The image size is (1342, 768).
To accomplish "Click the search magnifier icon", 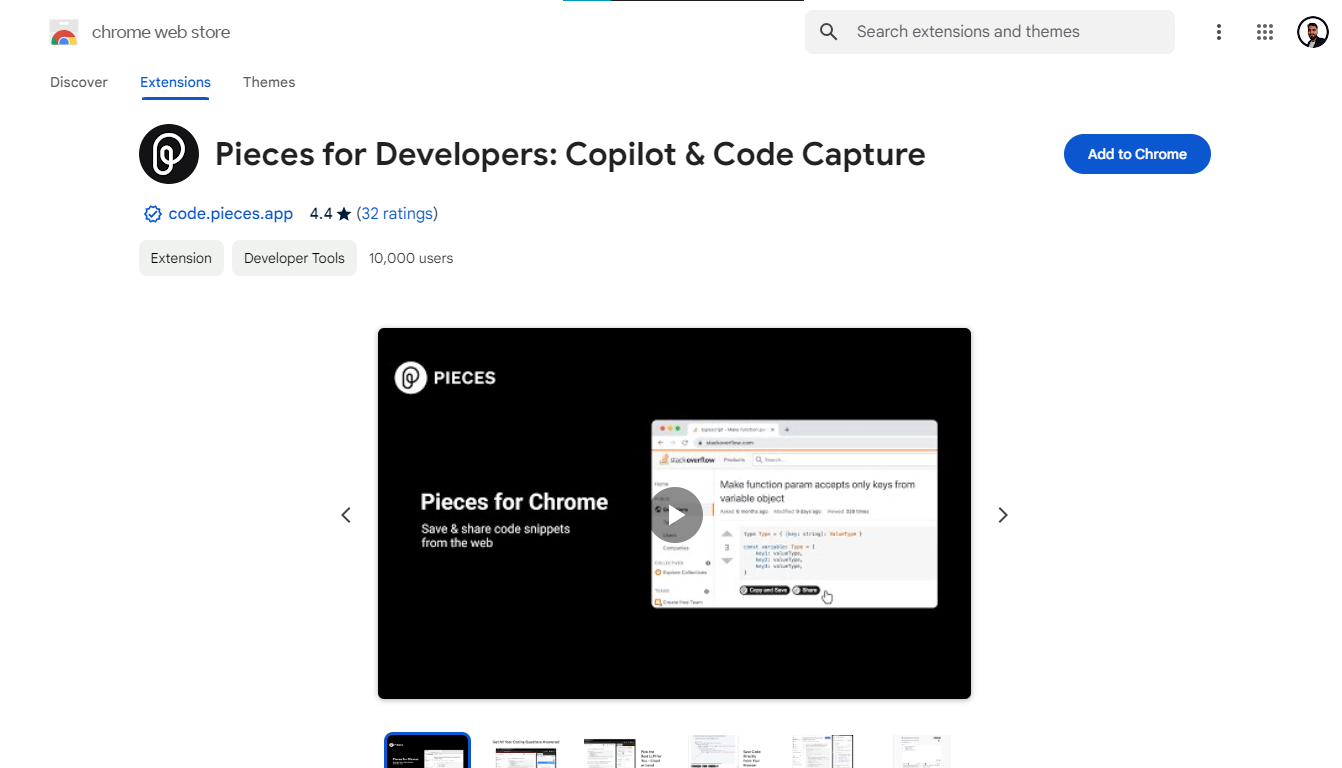I will [829, 31].
